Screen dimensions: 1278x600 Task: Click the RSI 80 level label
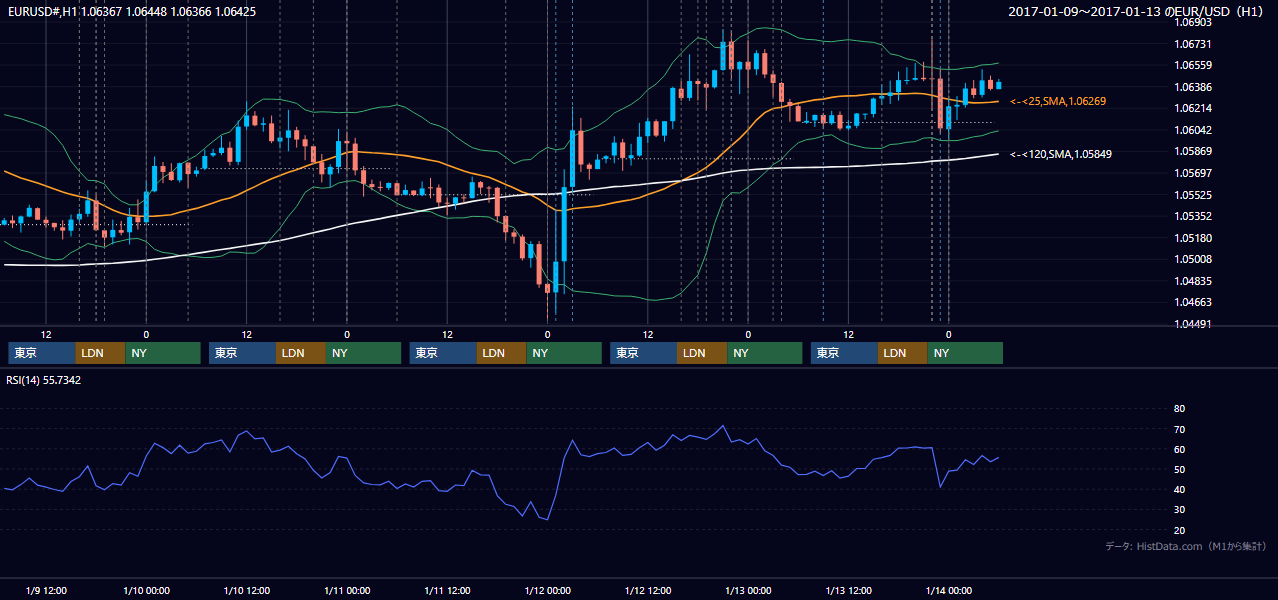1179,409
